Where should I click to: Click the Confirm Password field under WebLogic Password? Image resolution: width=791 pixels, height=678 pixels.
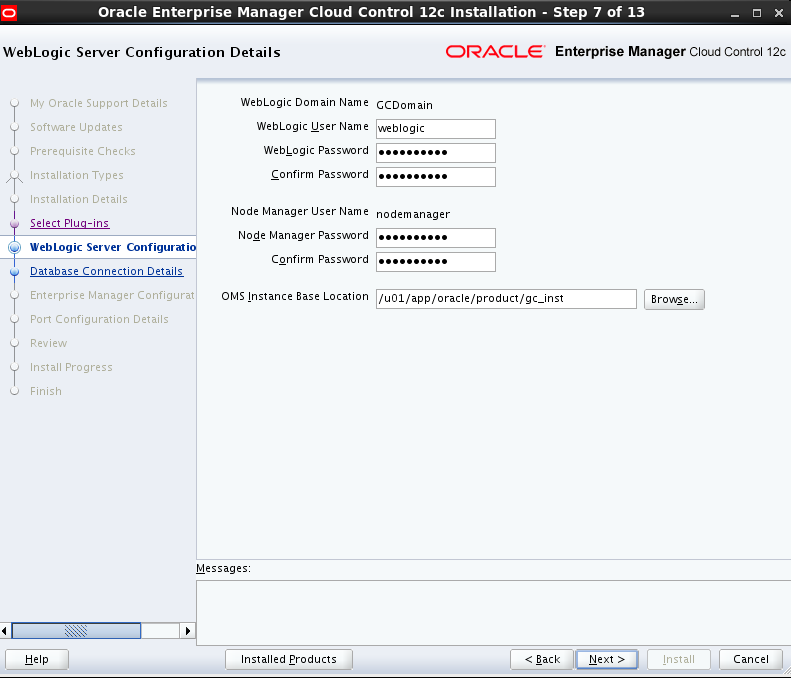(436, 177)
